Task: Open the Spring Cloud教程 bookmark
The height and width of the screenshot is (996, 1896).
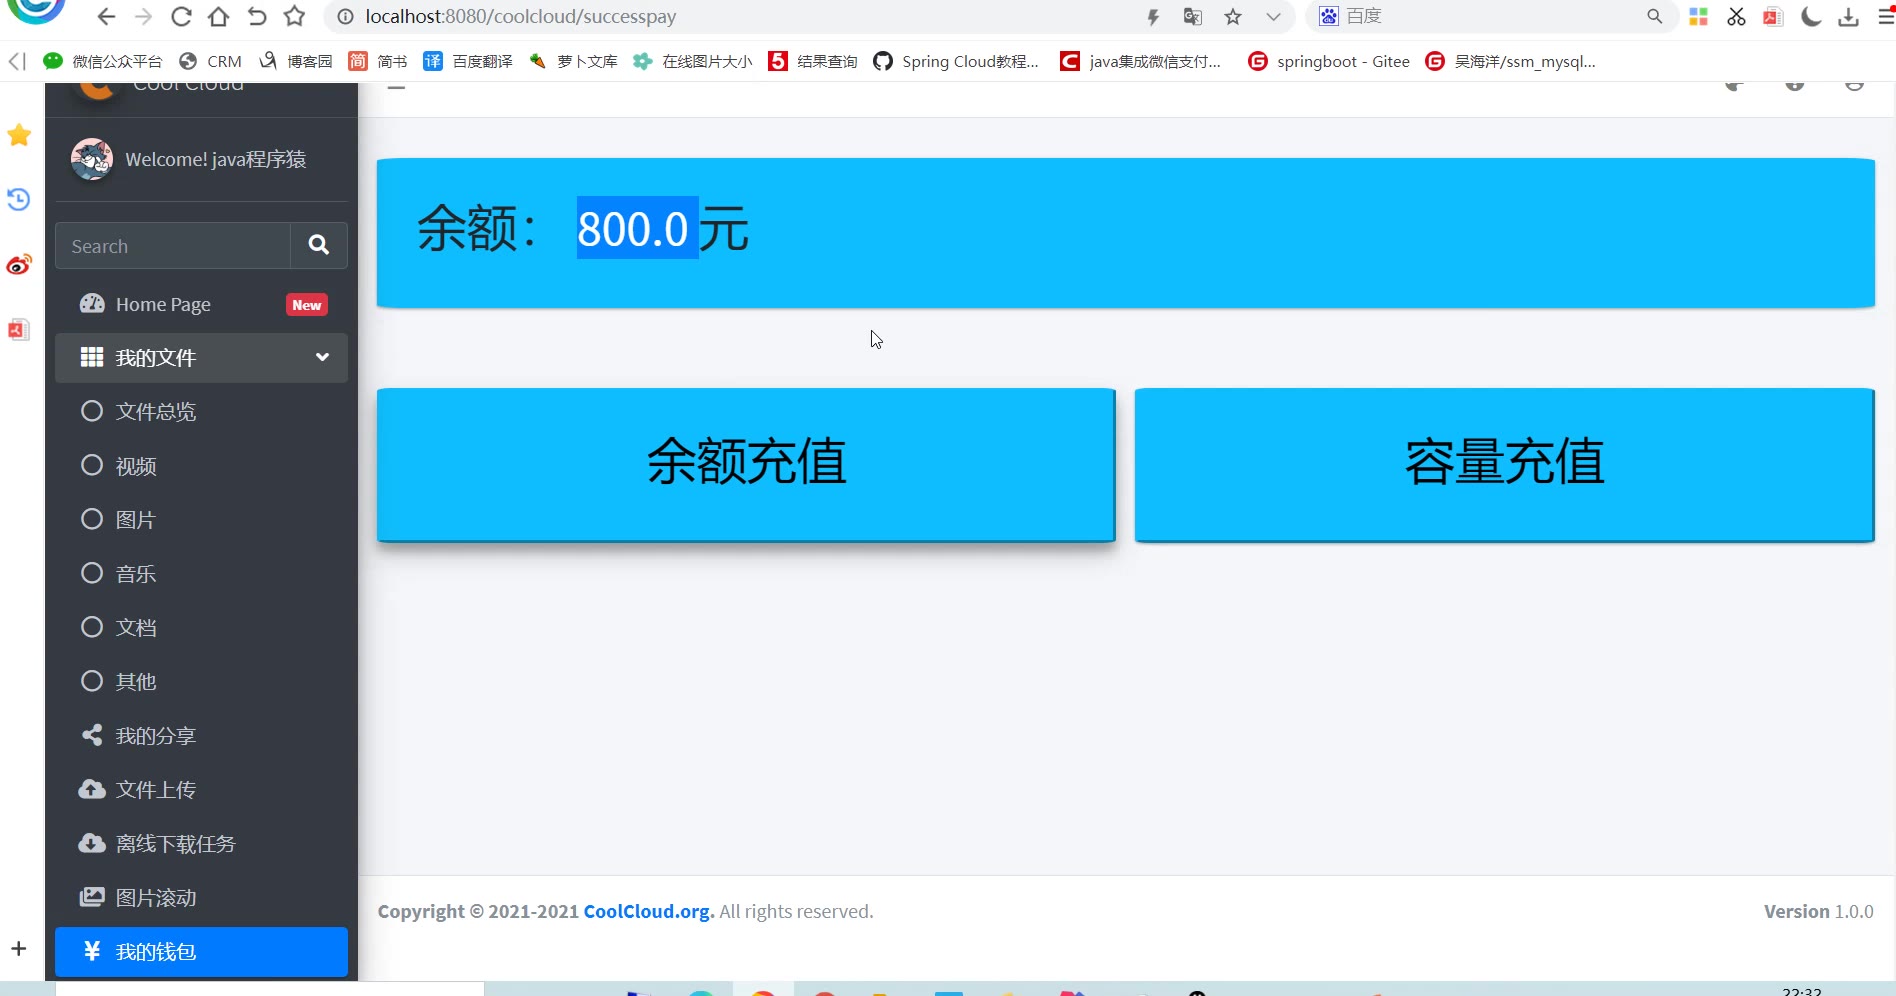Action: [x=956, y=61]
